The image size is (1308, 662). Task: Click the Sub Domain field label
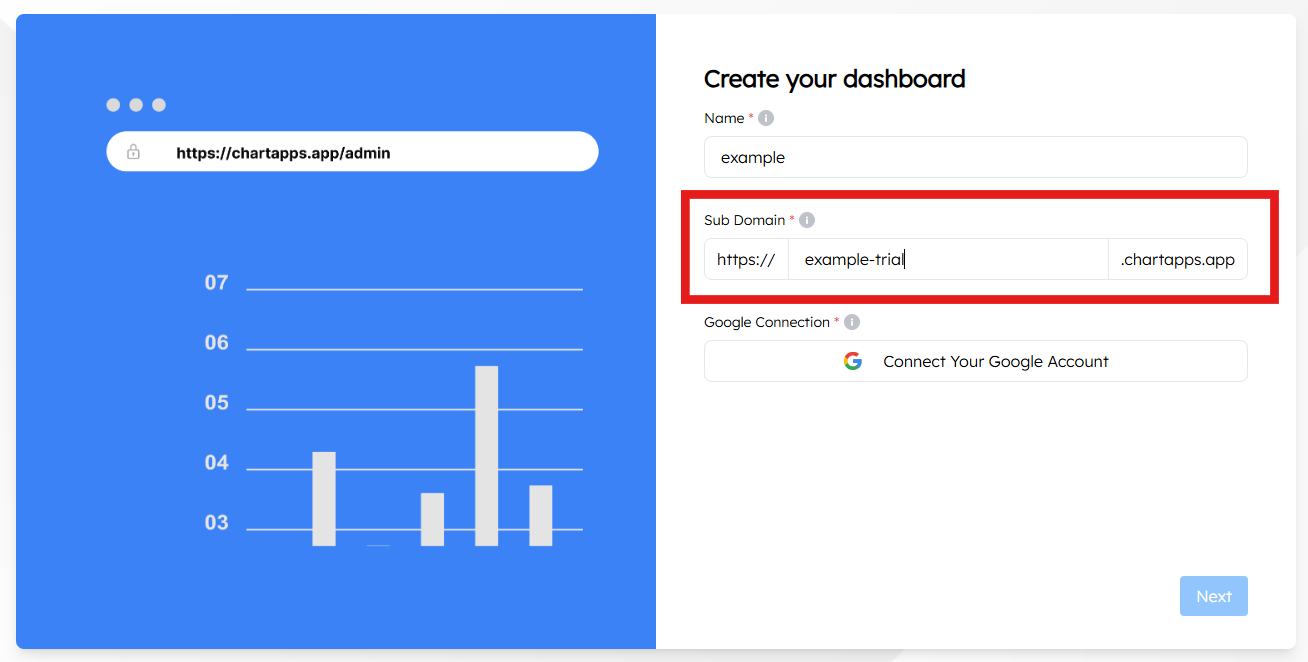pos(745,220)
